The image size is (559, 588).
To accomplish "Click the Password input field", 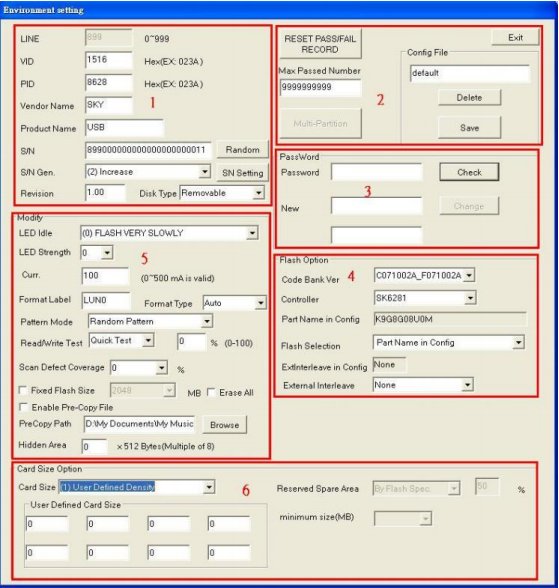I will tap(376, 172).
